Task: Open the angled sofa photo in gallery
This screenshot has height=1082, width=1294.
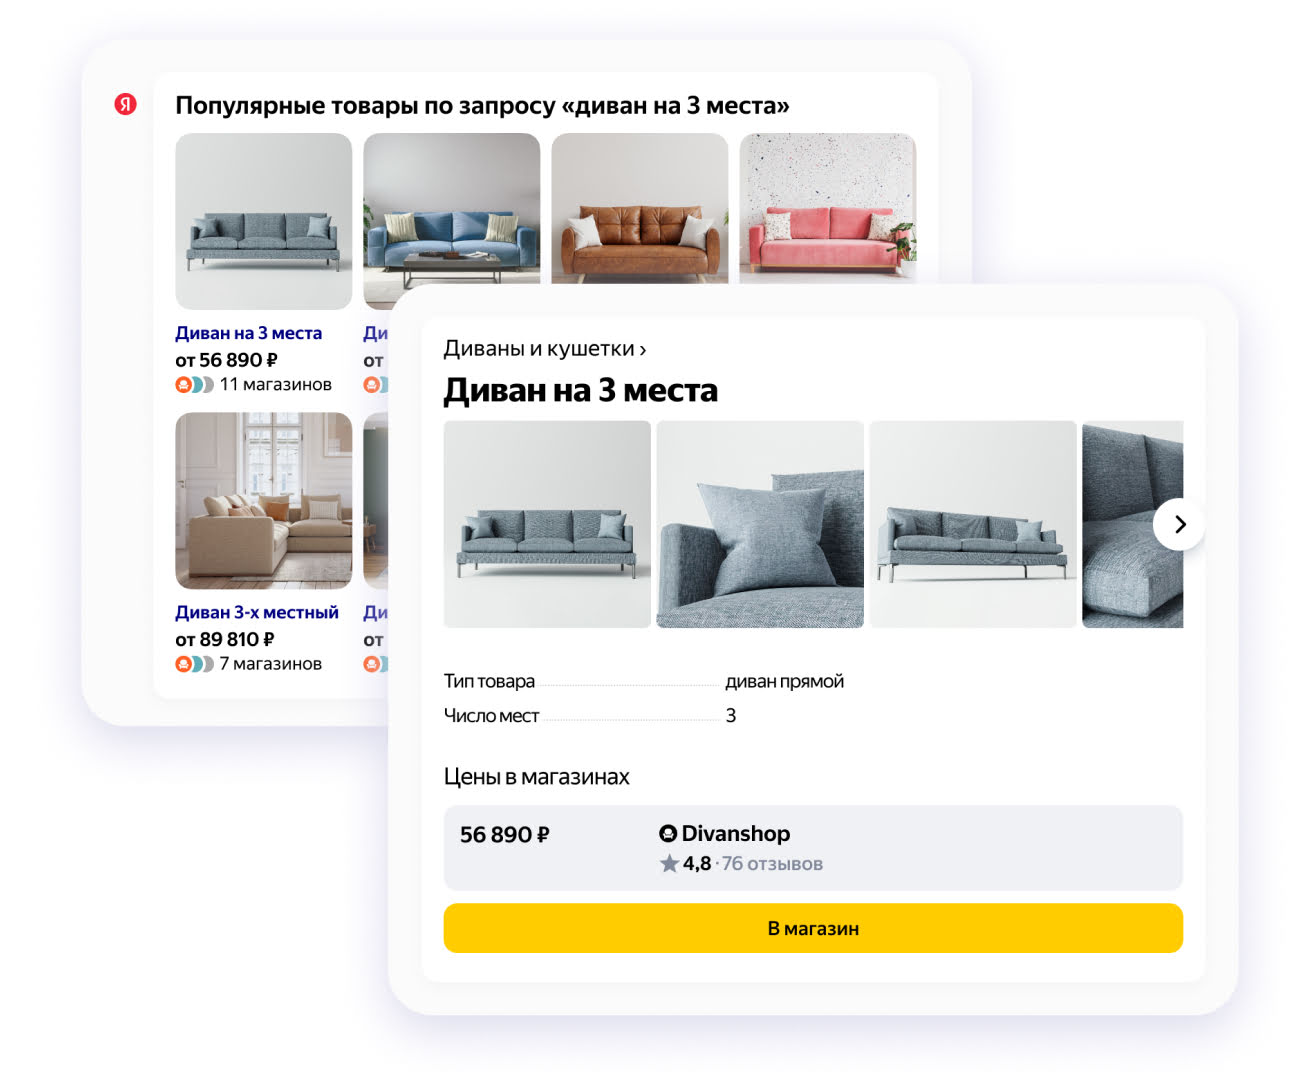Action: (x=973, y=524)
